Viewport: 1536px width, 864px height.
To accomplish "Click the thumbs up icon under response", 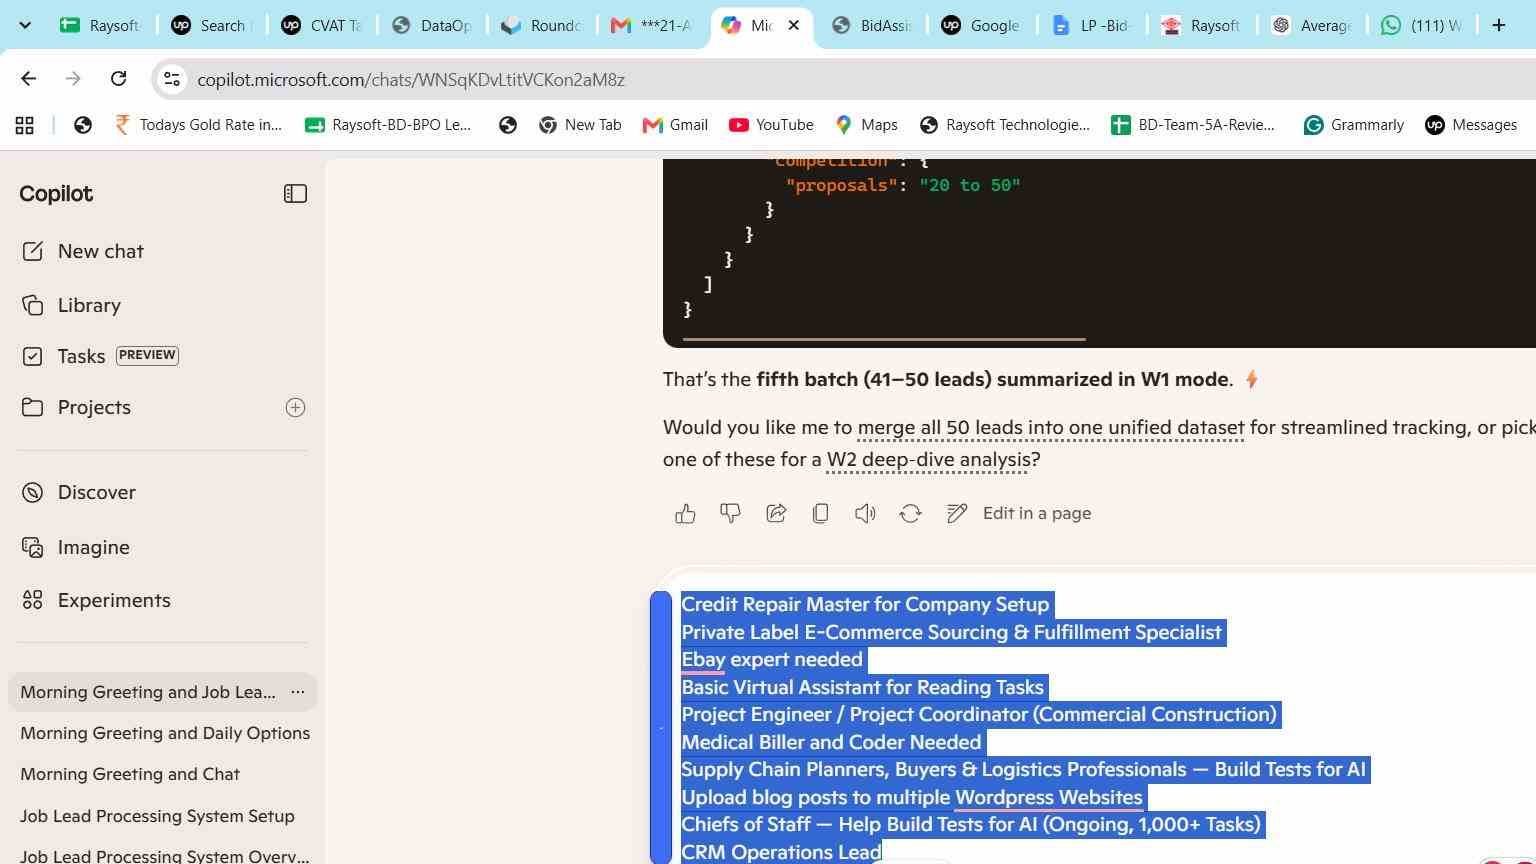I will 685,514.
